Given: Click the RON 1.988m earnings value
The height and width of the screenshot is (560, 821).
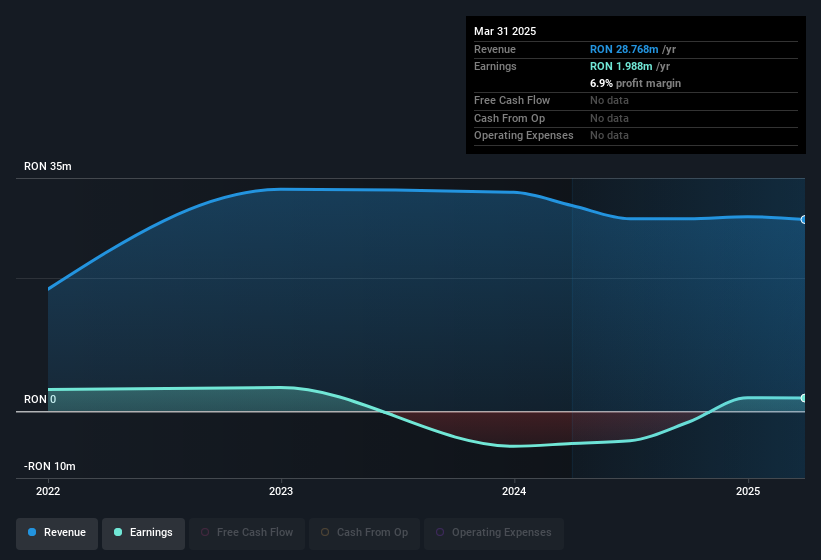Looking at the screenshot, I should [x=621, y=66].
